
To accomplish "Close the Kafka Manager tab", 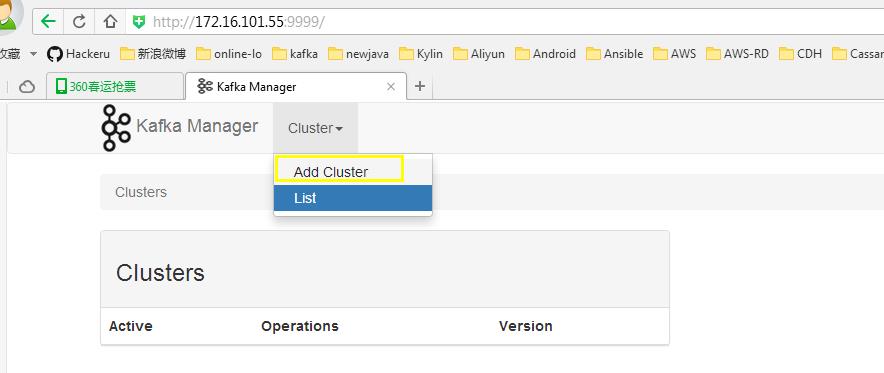I will coord(392,87).
